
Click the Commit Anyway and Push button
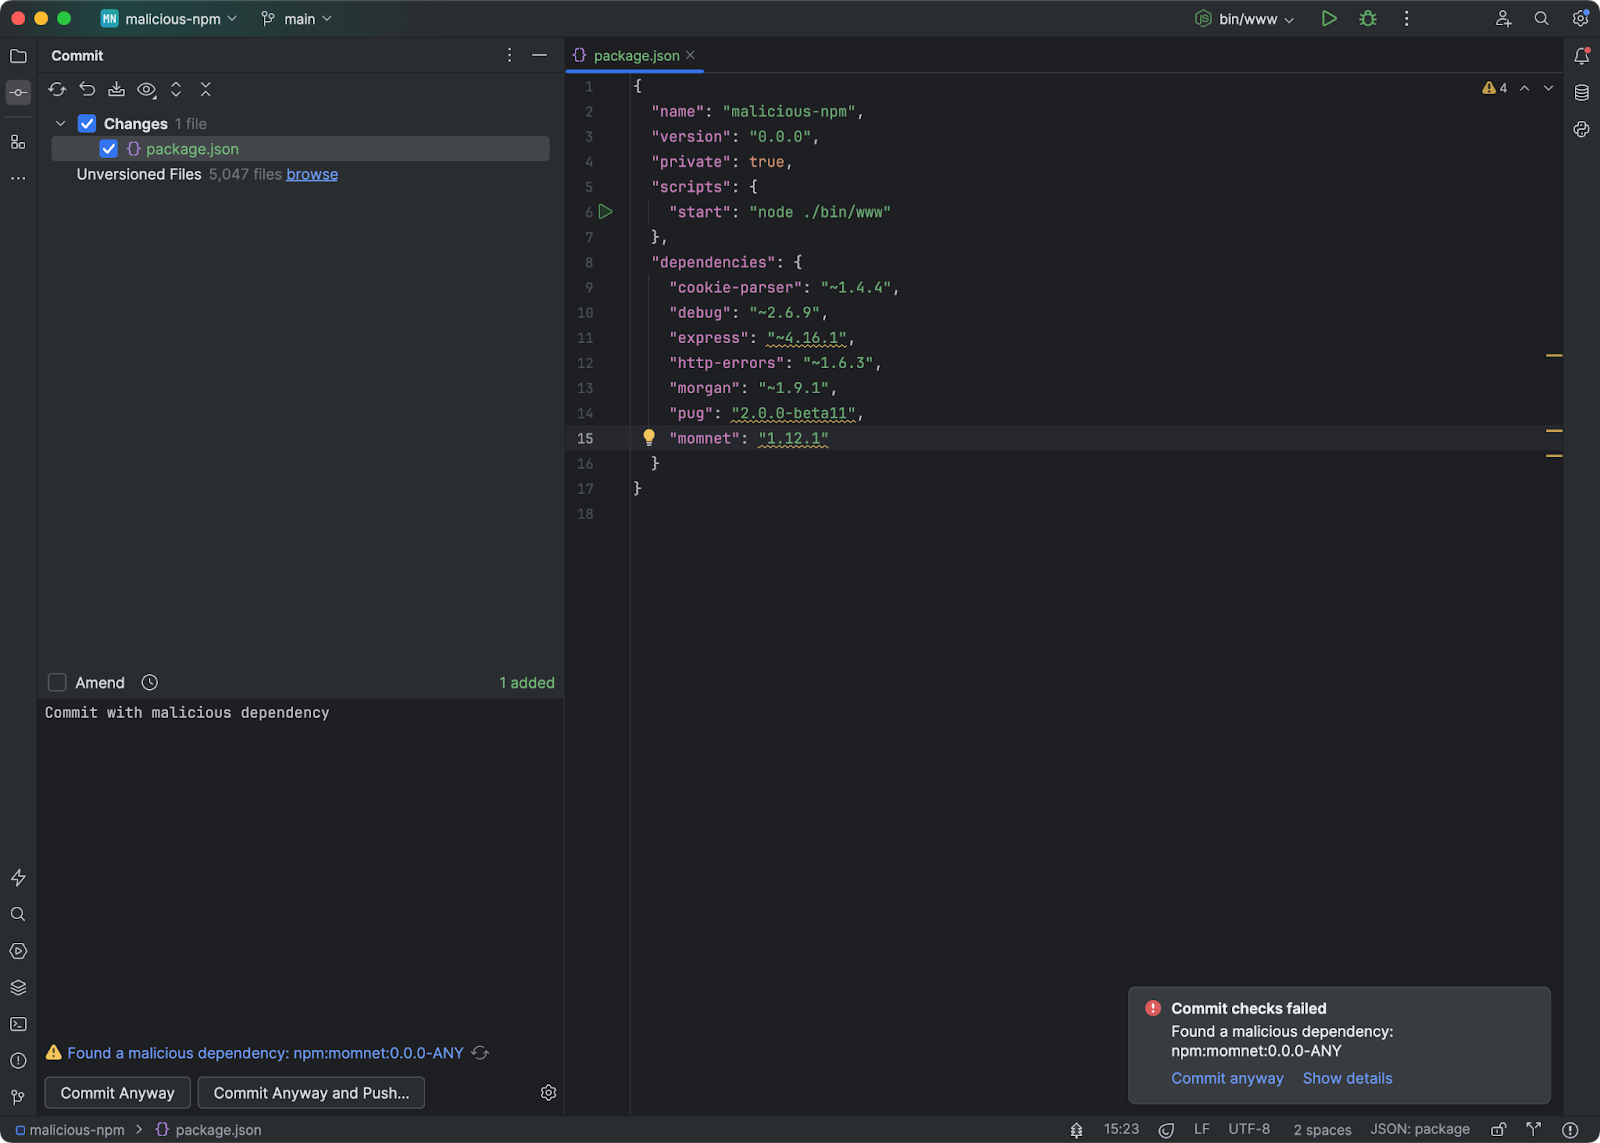(311, 1093)
